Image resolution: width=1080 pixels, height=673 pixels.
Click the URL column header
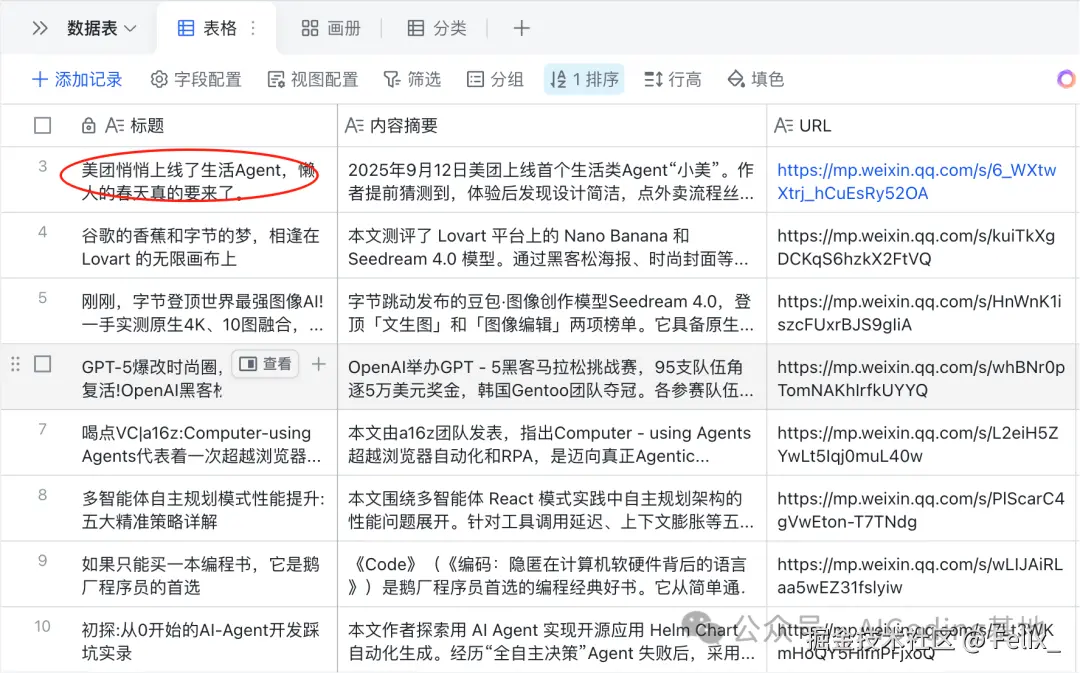pos(921,125)
